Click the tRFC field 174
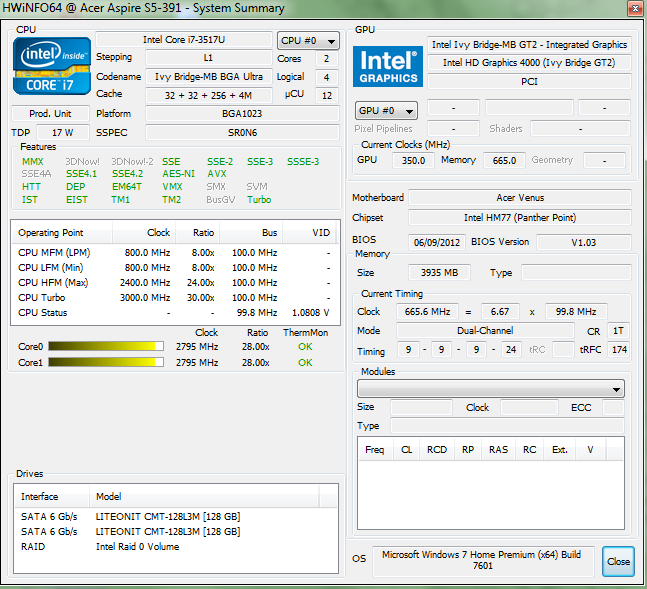The height and width of the screenshot is (589, 647). point(619,350)
